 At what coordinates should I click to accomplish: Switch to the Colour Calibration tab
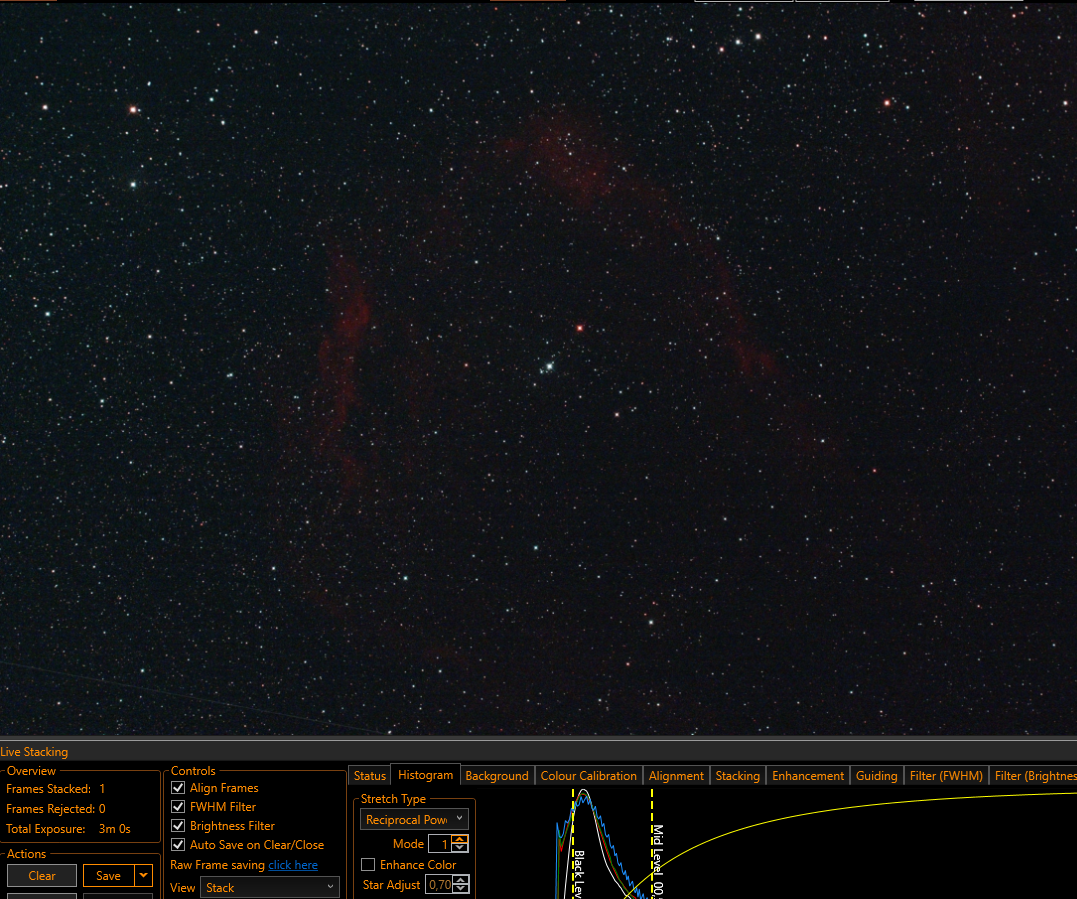(589, 775)
